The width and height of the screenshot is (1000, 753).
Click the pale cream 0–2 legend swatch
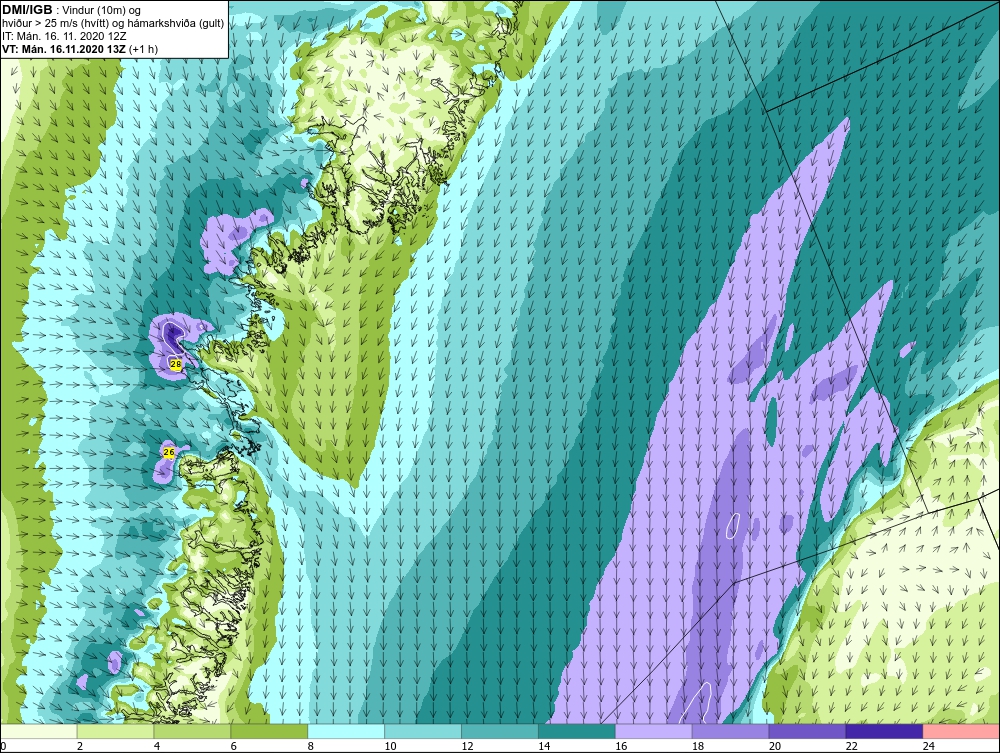[38, 731]
